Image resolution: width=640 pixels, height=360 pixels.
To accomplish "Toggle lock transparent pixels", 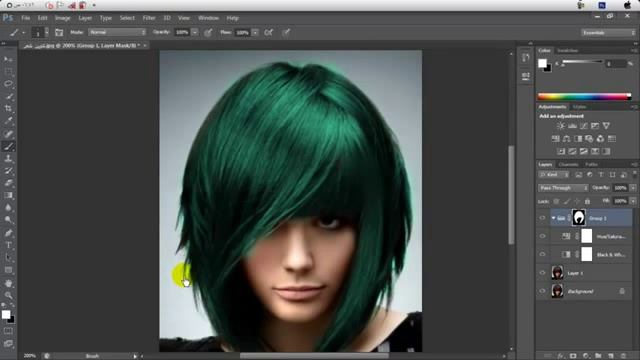I will click(x=556, y=201).
